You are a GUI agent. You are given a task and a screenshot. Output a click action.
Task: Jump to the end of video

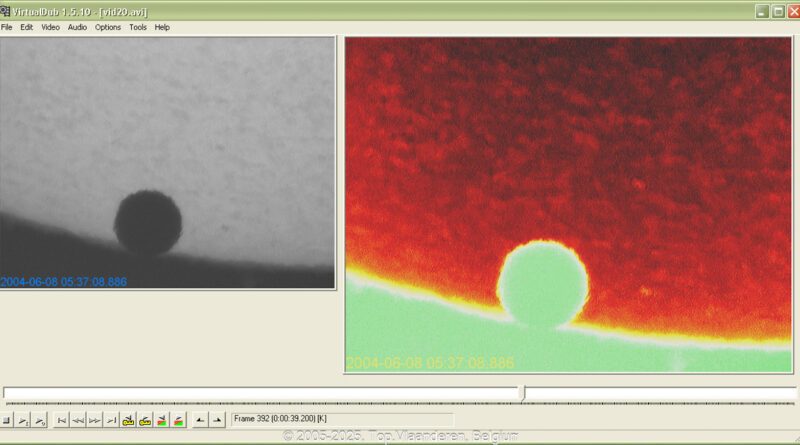tap(111, 421)
